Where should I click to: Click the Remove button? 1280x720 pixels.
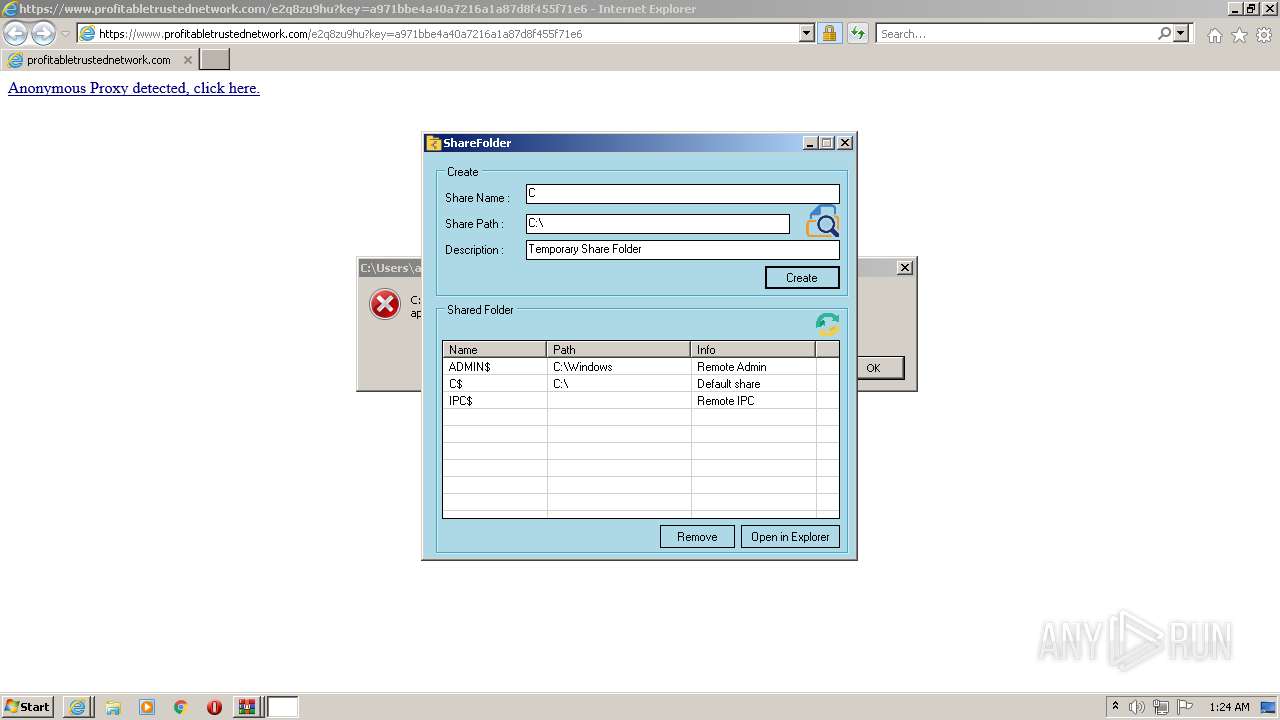click(697, 537)
